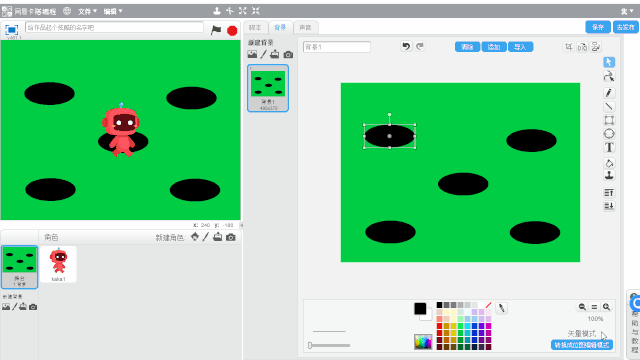Open the rainbow color picker palette
Screen dimensions: 640x360
click(x=423, y=342)
